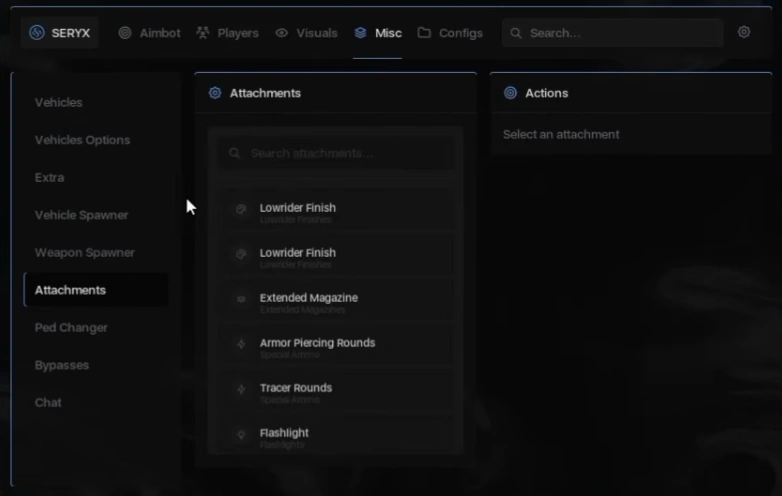Click the Aimbot target icon

[x=125, y=33]
